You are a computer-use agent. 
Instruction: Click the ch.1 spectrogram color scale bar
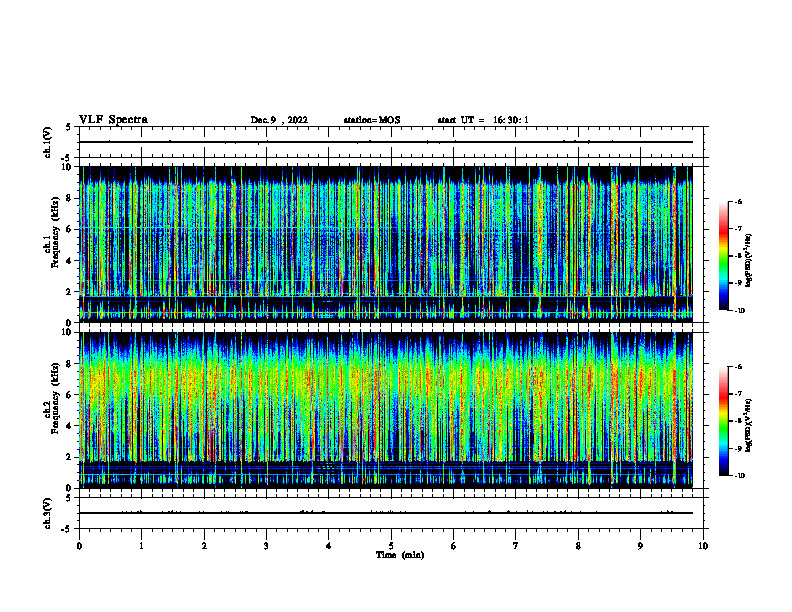[x=723, y=256]
